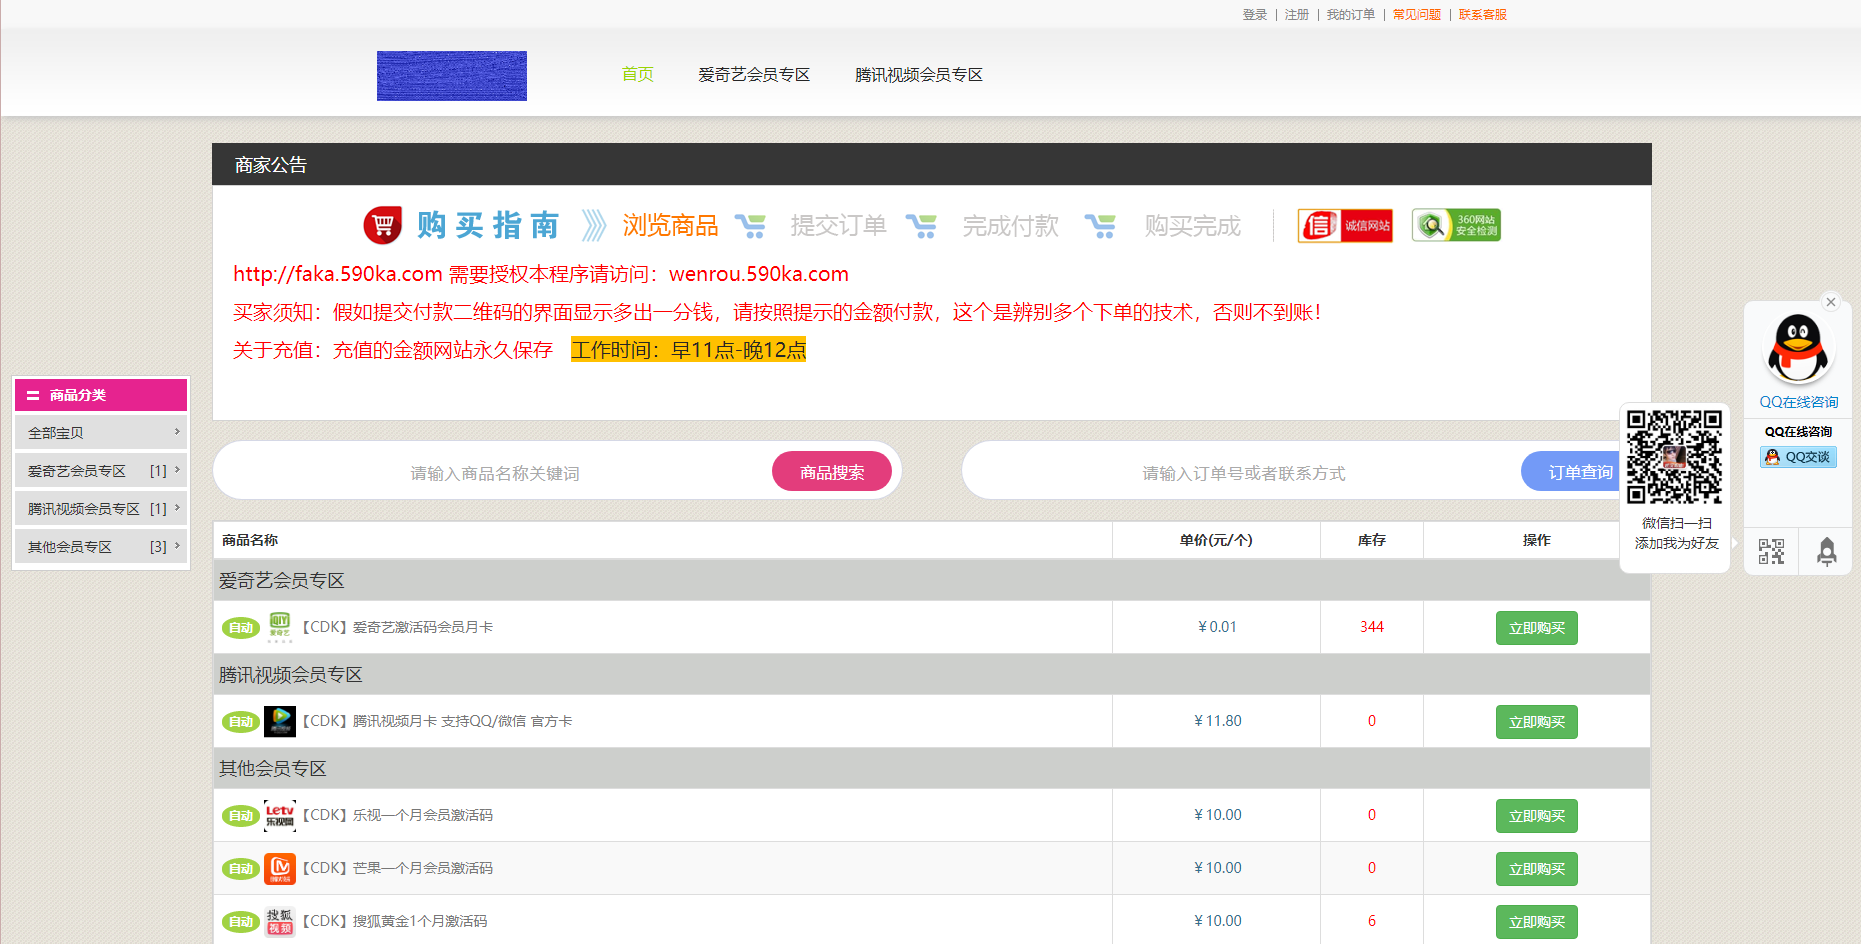Expand the 其他会员专区 sidebar category
The height and width of the screenshot is (944, 1861).
101,547
